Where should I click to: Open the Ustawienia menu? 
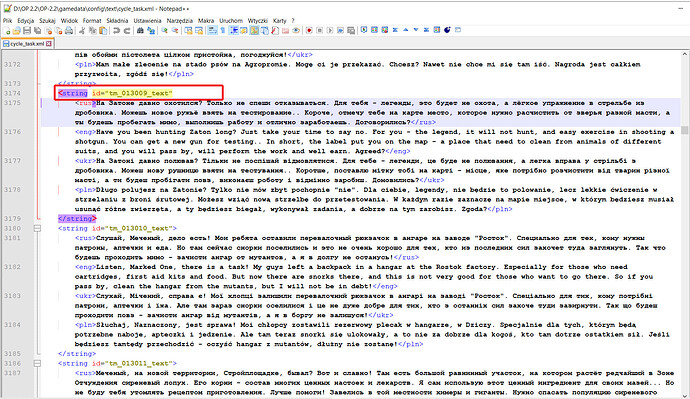(147, 21)
